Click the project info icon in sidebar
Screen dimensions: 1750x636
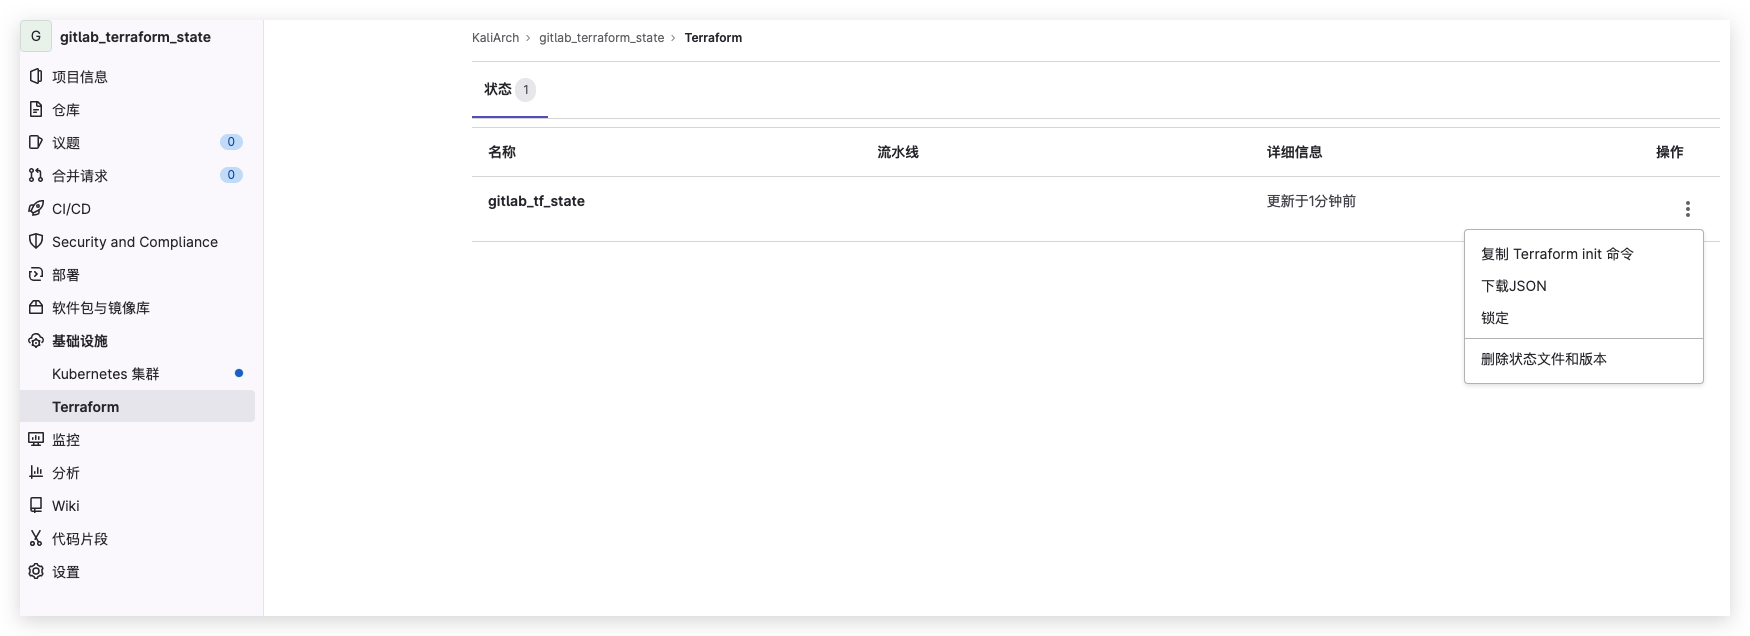coord(36,76)
